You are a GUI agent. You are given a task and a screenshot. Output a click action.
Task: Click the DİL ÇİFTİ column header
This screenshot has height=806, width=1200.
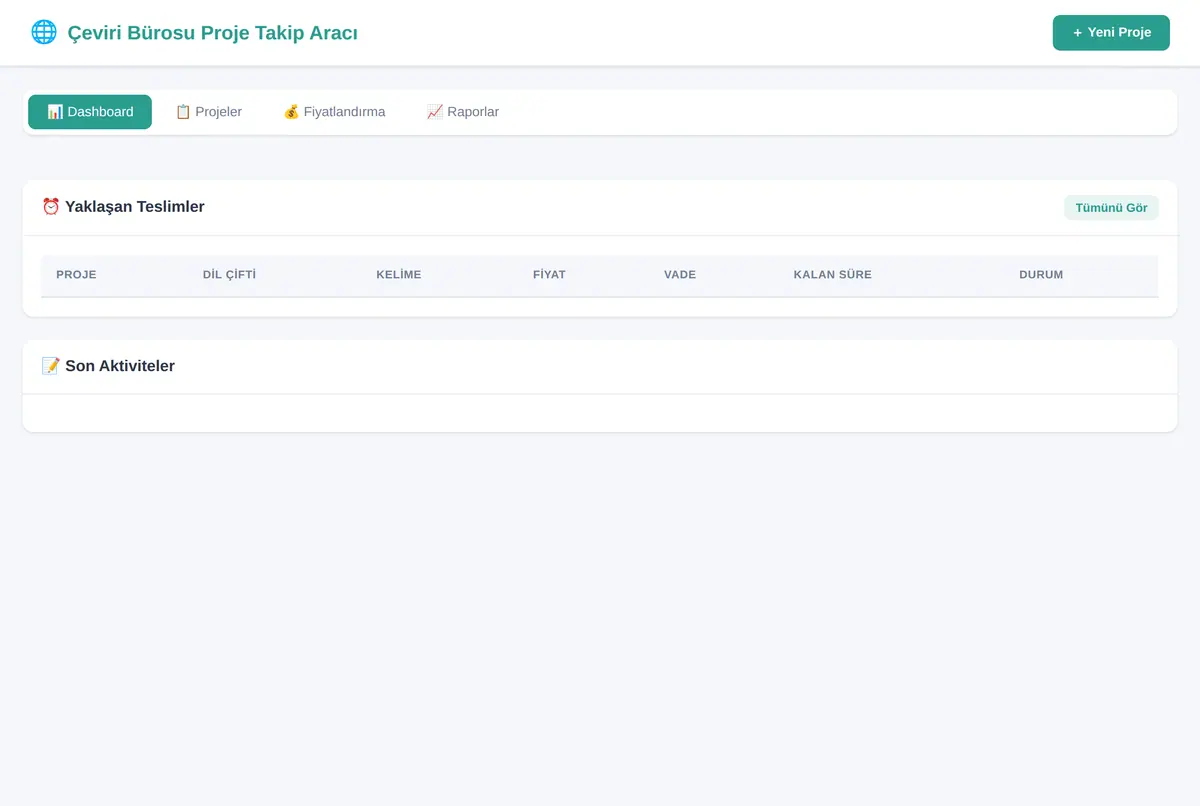[229, 274]
